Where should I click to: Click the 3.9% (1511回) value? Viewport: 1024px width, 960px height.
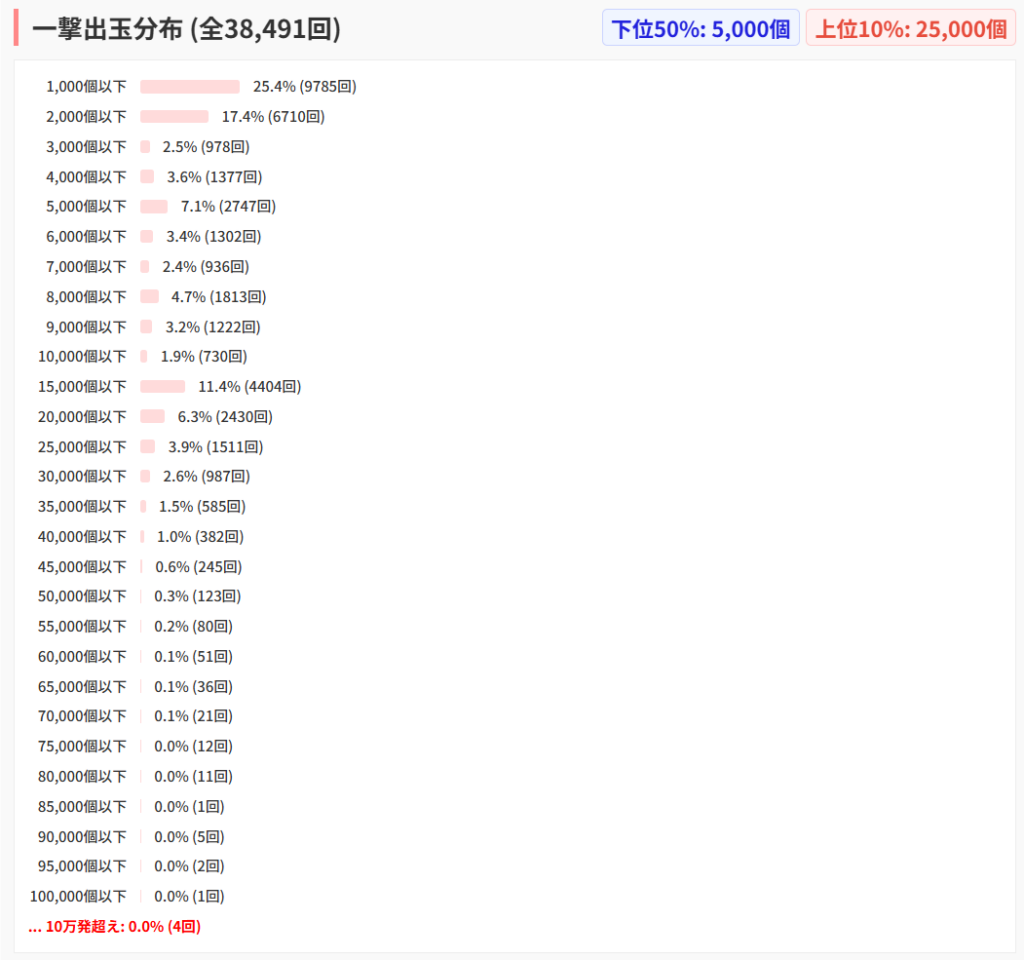(215, 447)
